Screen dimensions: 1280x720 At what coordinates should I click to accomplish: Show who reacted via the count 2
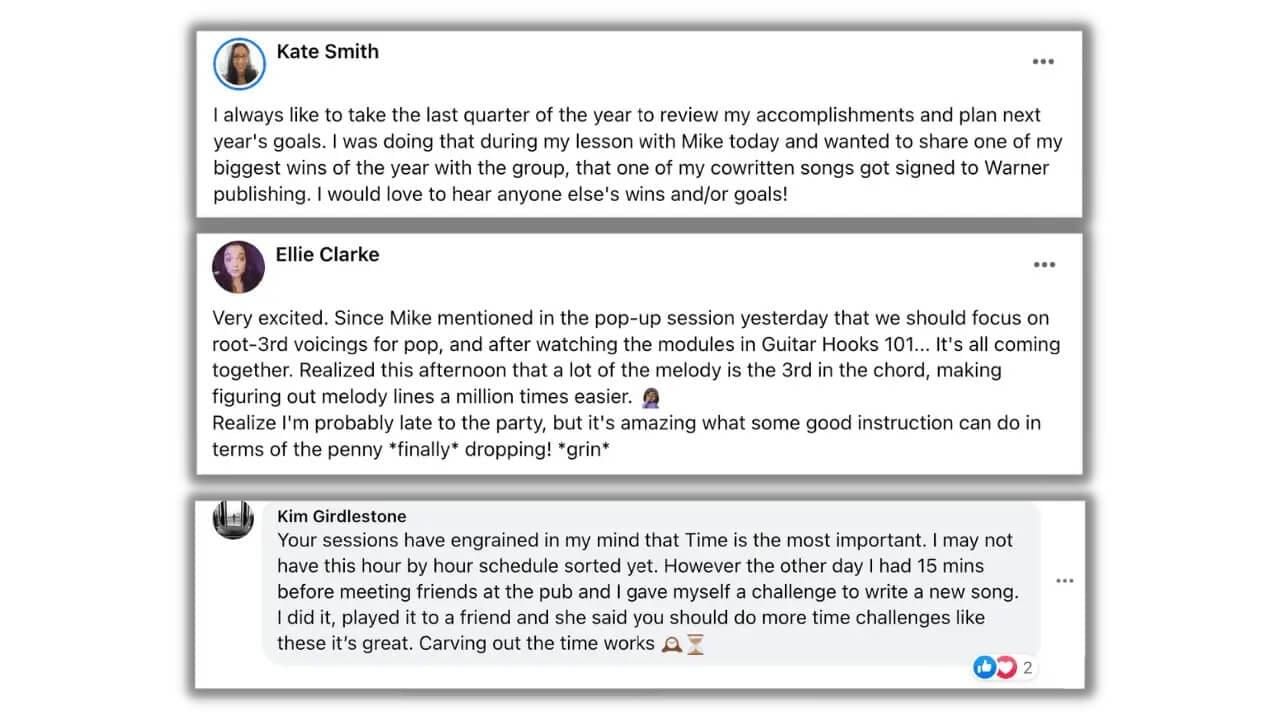[1027, 668]
